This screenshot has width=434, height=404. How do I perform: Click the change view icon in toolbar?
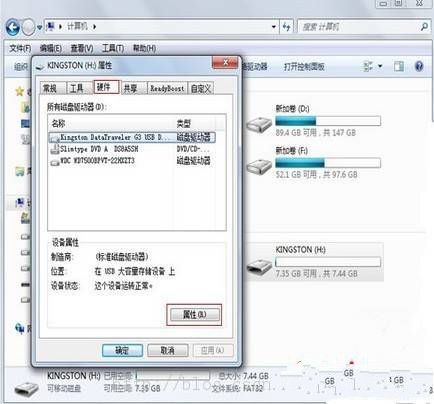[368, 66]
